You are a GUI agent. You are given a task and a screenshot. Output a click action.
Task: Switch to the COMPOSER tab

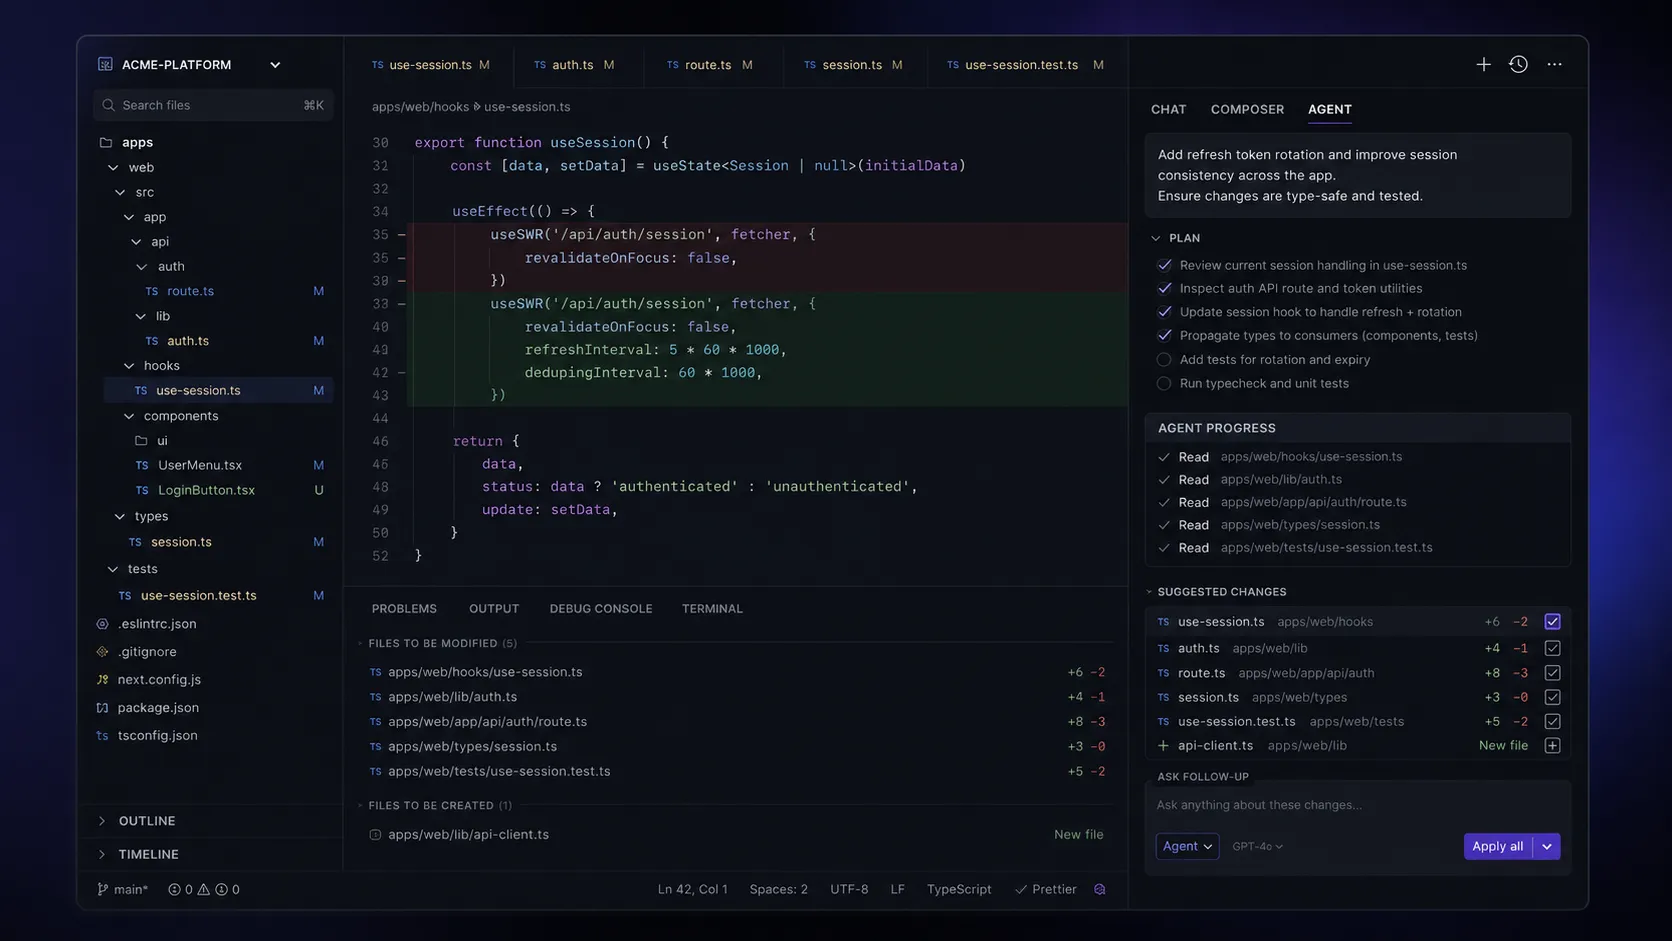coord(1247,110)
